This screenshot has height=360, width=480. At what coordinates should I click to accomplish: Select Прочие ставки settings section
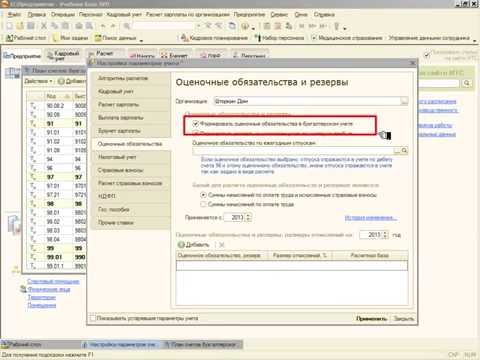click(x=130, y=222)
